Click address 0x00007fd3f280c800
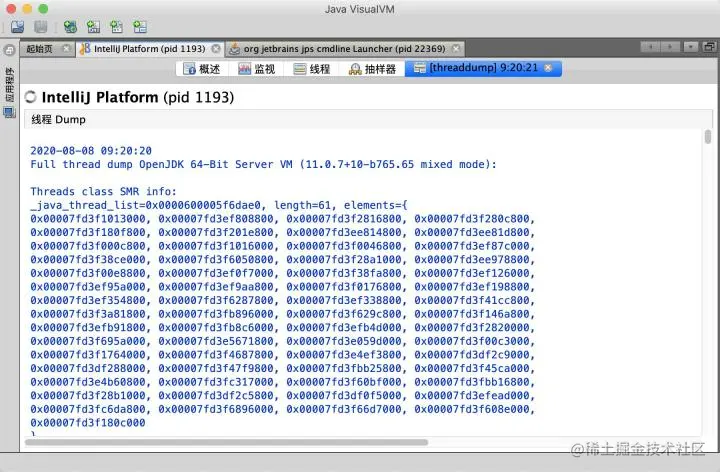The width and height of the screenshot is (720, 472). [472, 219]
